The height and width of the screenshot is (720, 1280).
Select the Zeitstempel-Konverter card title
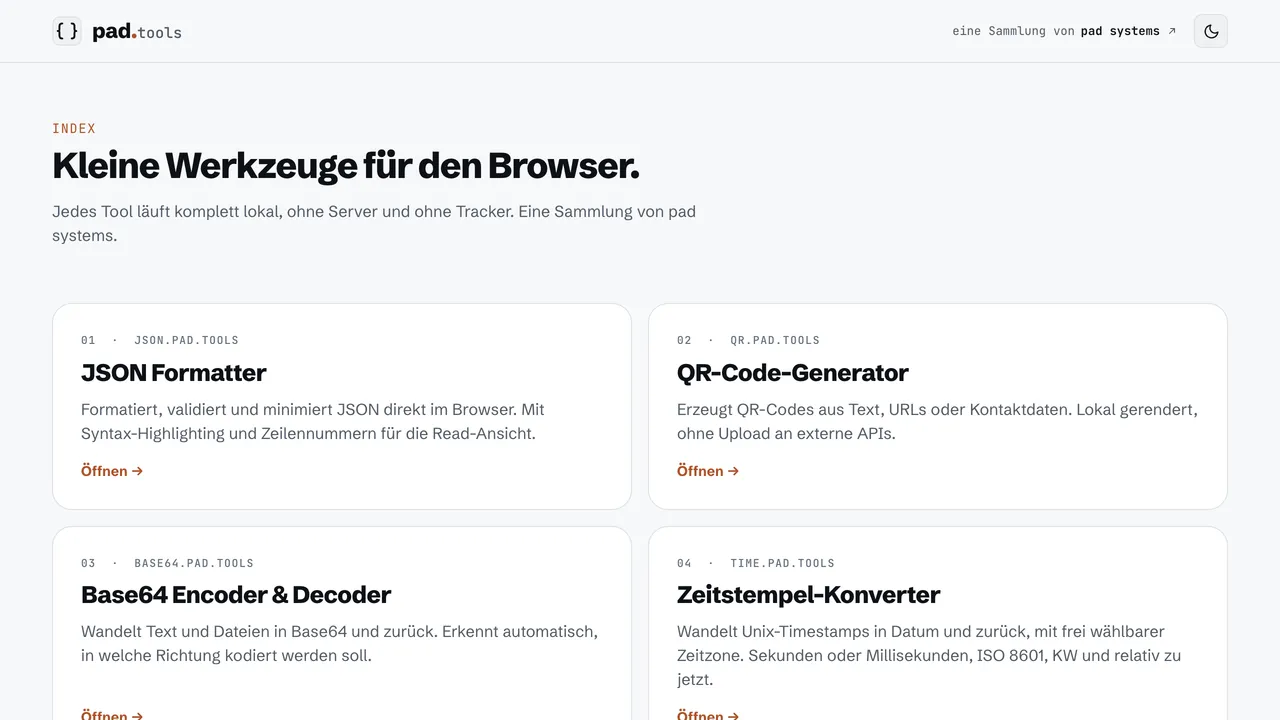click(809, 595)
